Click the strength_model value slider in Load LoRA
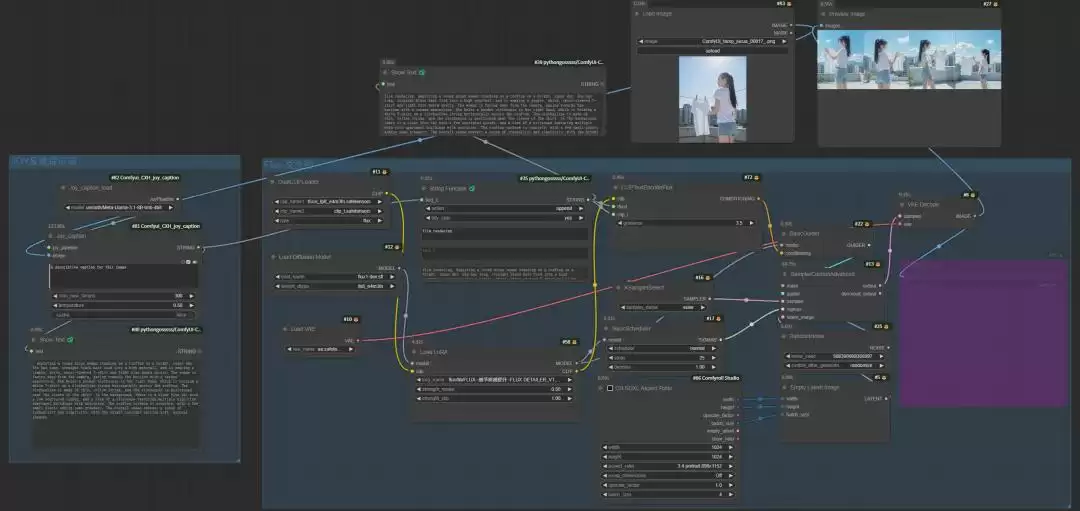Screen dimensions: 1080x511 [x=496, y=389]
